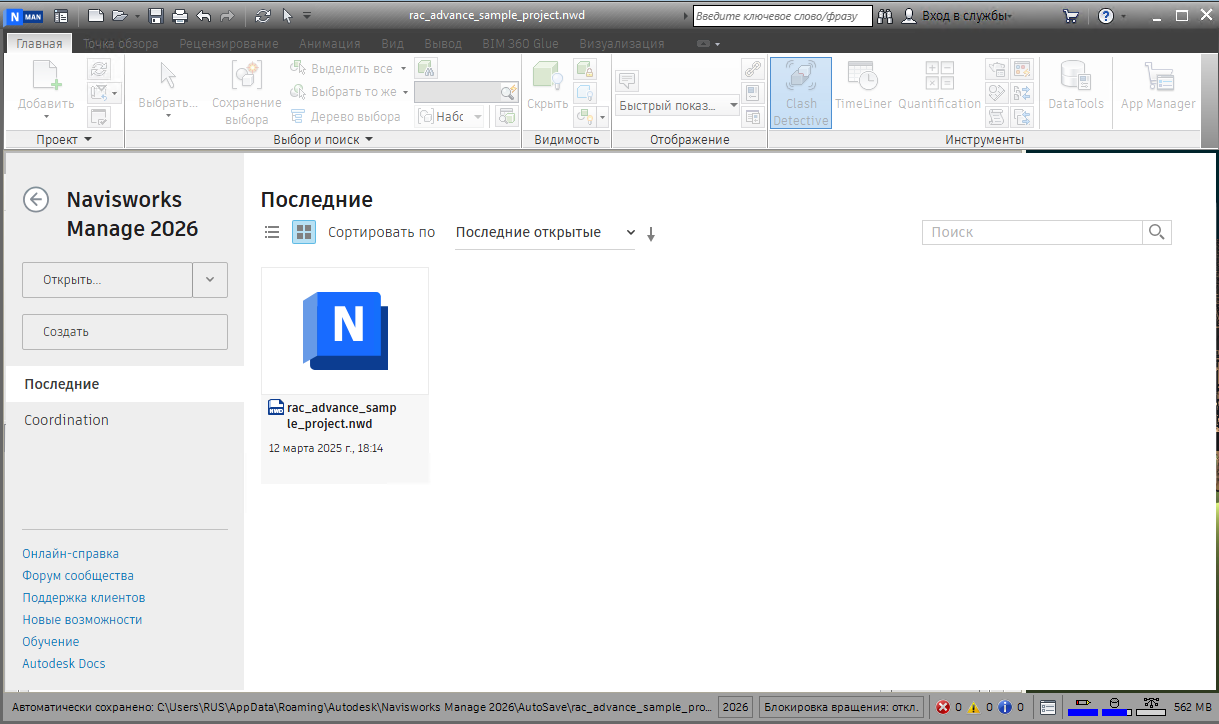Click the Print icon in quick access toolbar
Image resolution: width=1219 pixels, height=724 pixels.
[179, 16]
